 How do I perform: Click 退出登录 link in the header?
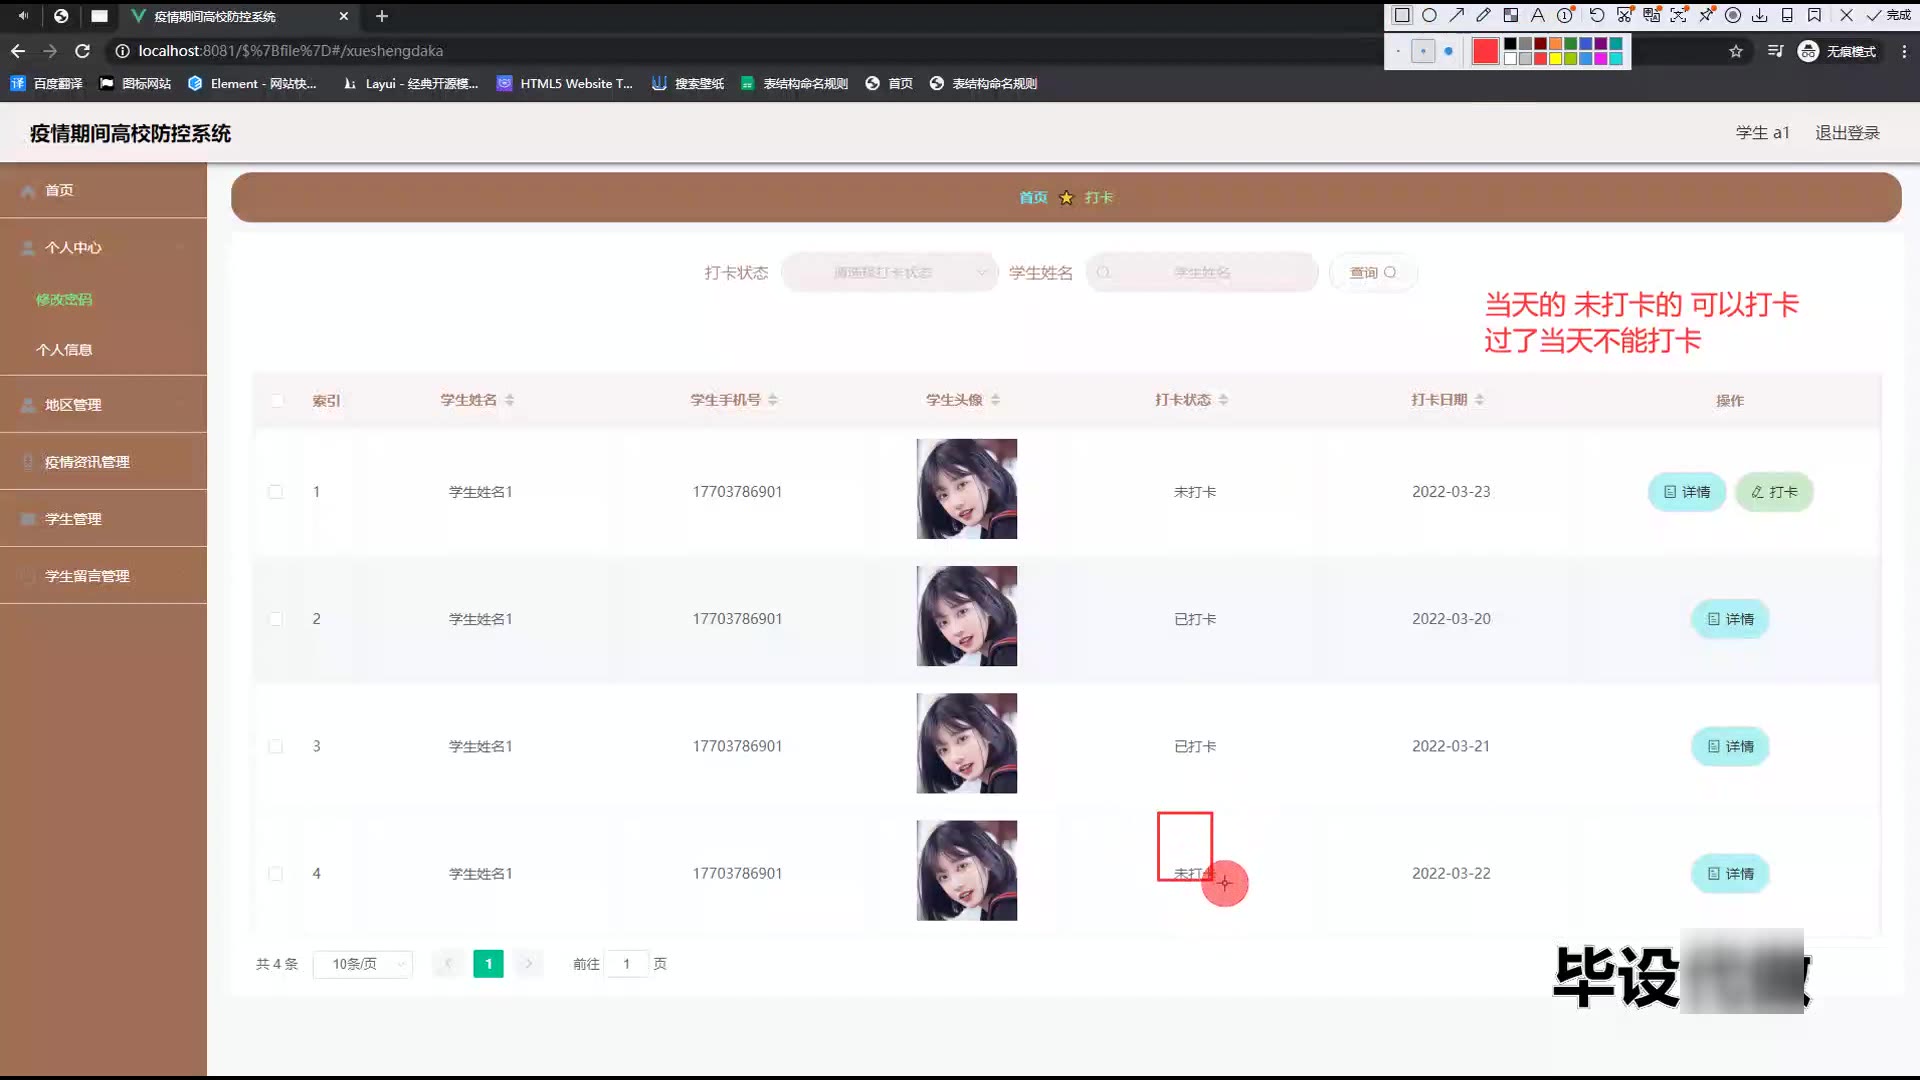pos(1847,133)
